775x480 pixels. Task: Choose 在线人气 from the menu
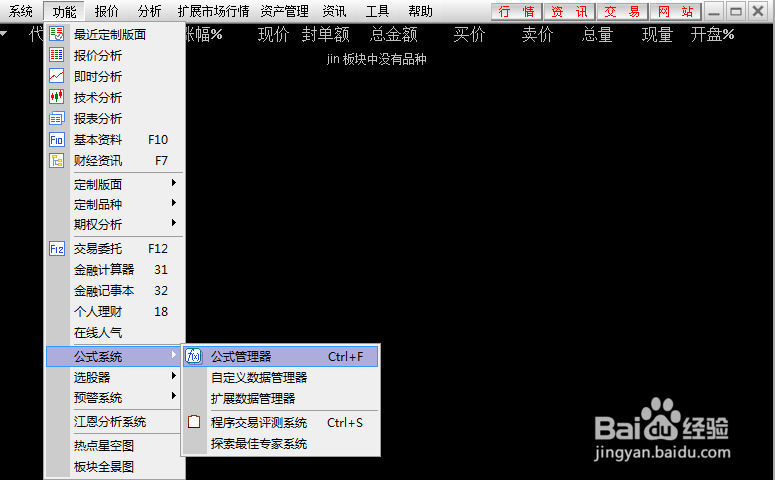coord(115,333)
